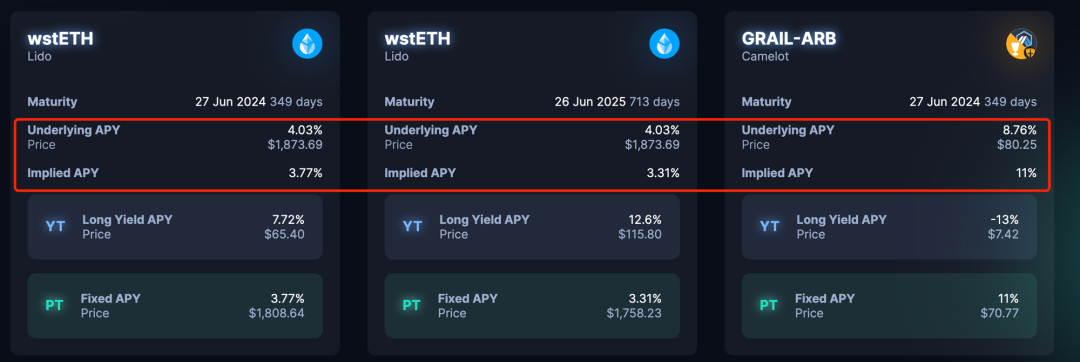
Task: Open the GRAIL-ARB market title
Action: [x=789, y=39]
